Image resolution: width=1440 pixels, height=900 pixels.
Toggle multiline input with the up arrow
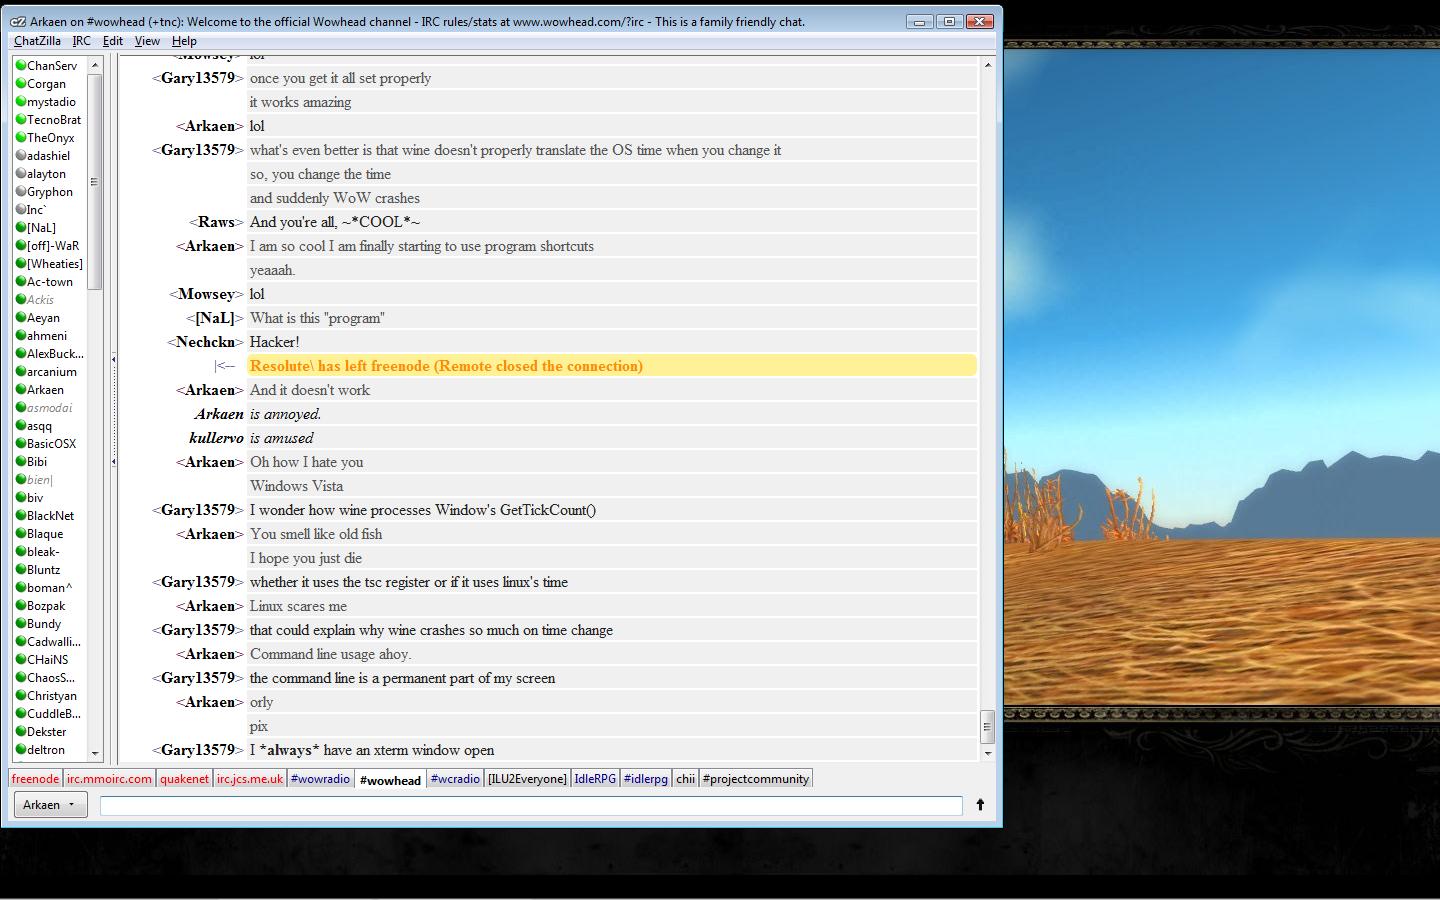click(x=980, y=805)
